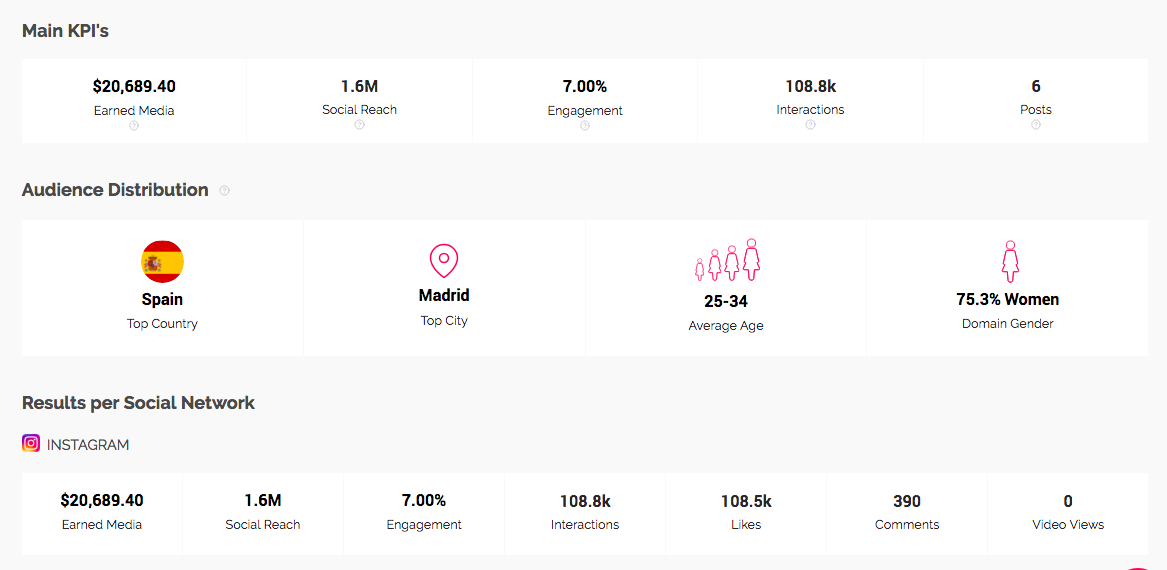Click the 0 Video Views stat
Screen dimensions: 1167x570
click(x=1068, y=501)
